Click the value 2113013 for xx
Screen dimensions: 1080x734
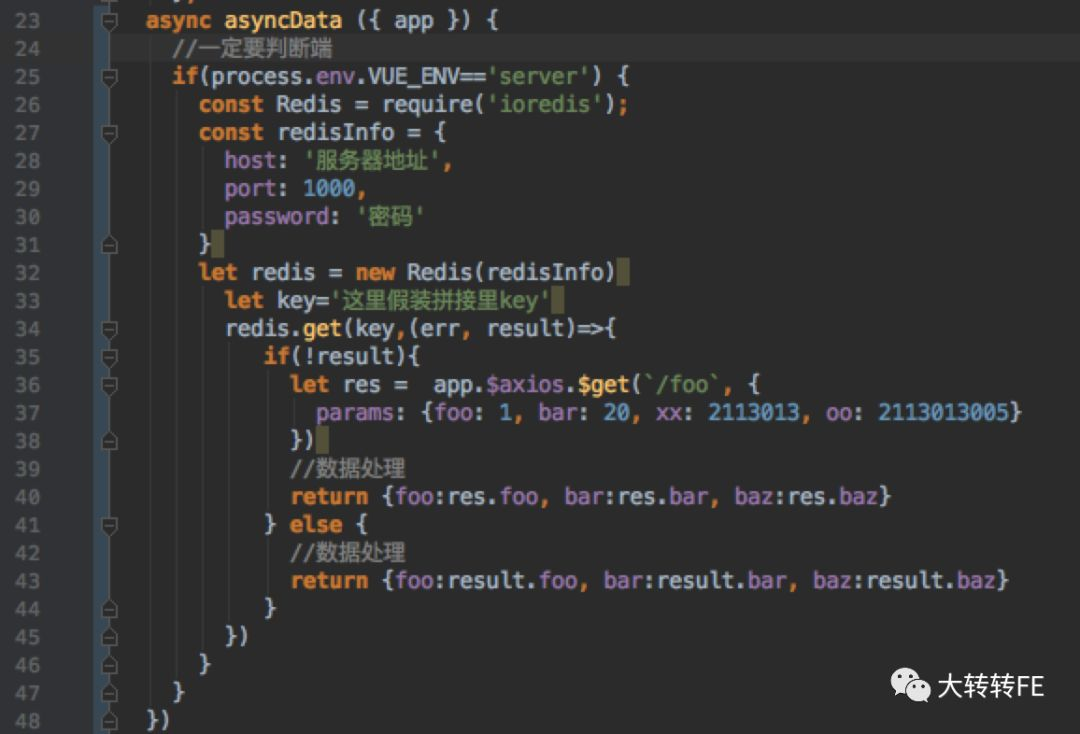[754, 412]
